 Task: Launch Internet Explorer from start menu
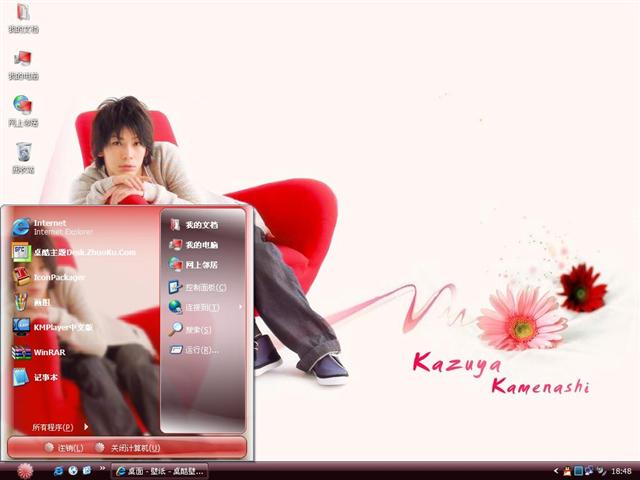tap(53, 227)
